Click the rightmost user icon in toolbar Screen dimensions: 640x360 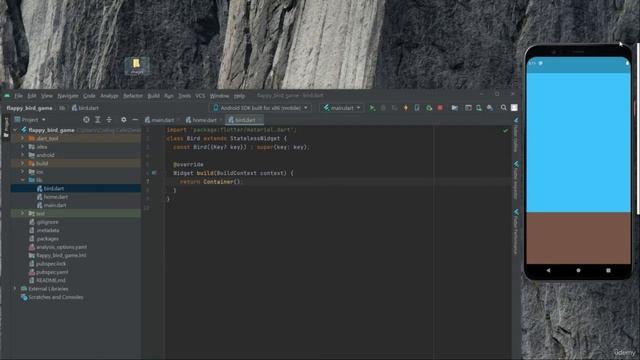click(514, 108)
